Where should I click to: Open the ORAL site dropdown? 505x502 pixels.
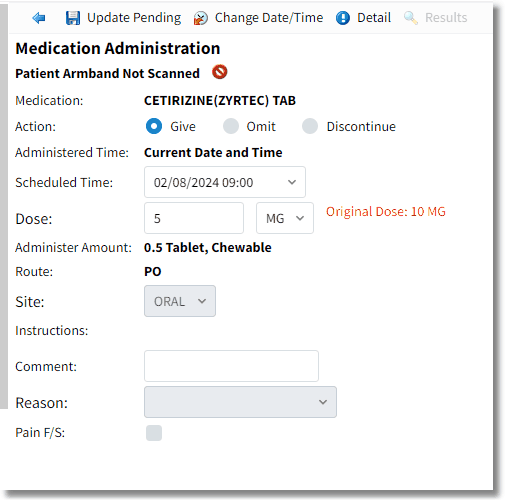[180, 301]
